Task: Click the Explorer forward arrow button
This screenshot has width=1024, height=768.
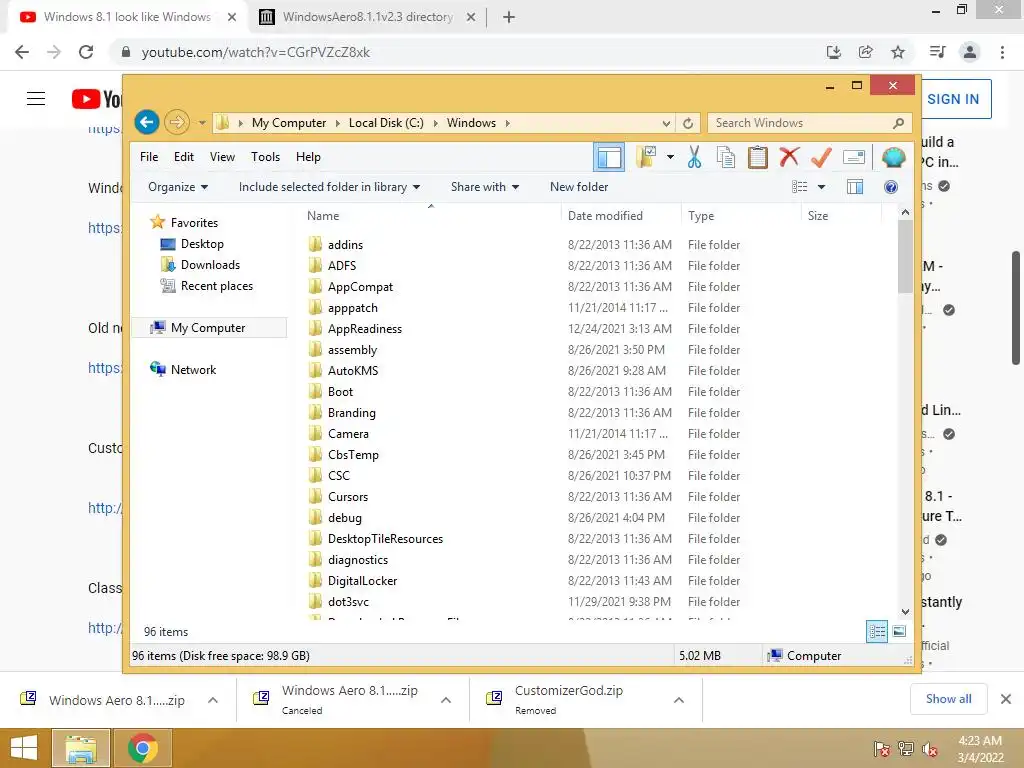Action: click(176, 122)
